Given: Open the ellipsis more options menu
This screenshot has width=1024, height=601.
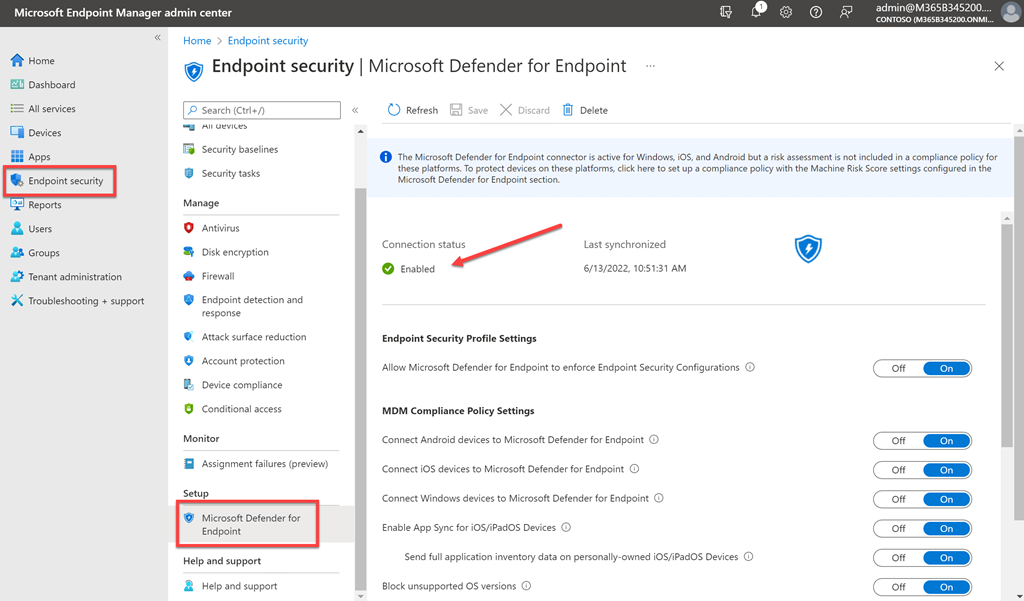Looking at the screenshot, I should point(650,67).
